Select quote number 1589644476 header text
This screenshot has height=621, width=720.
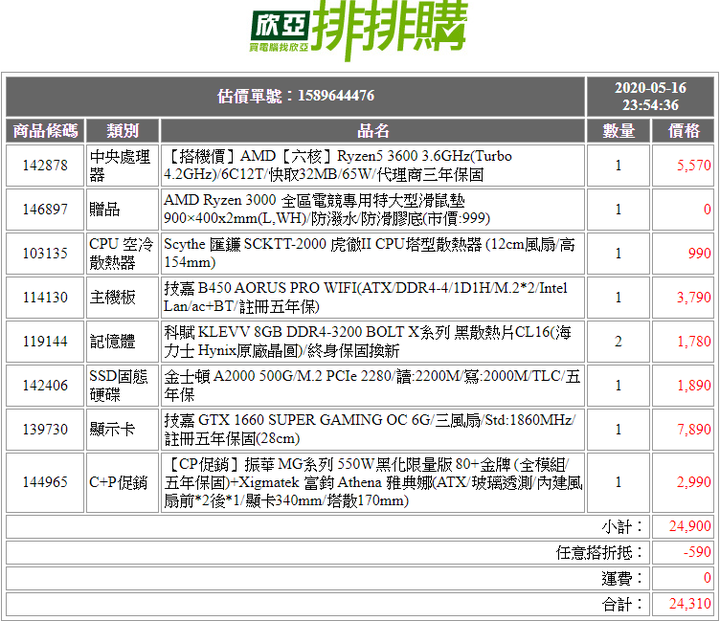coord(296,96)
